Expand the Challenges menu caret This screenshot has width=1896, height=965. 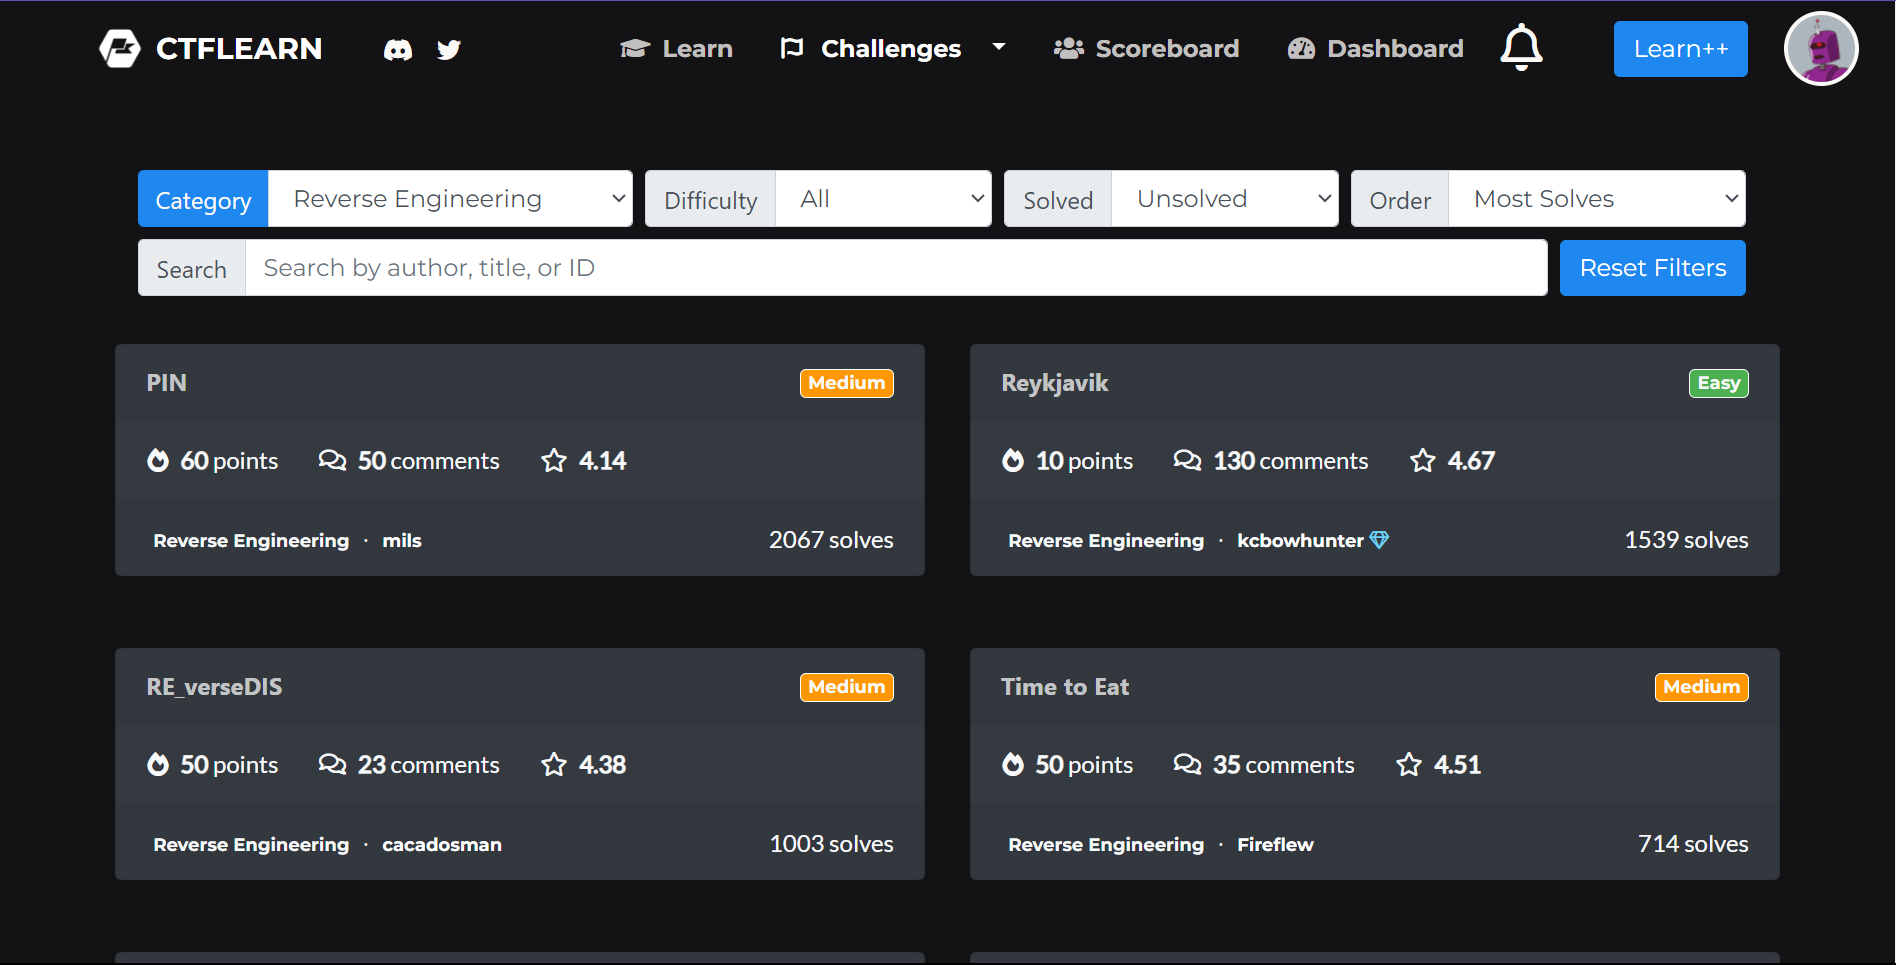(x=998, y=47)
